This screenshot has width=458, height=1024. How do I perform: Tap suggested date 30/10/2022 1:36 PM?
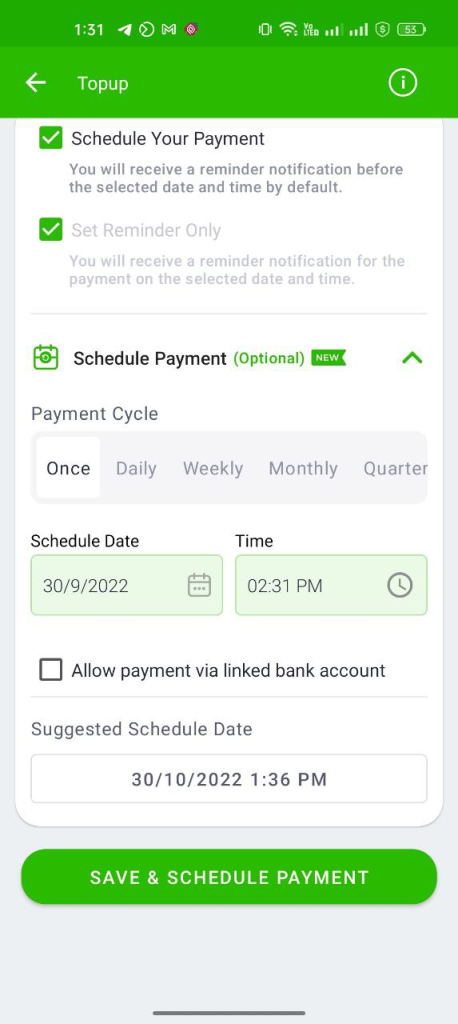point(229,778)
